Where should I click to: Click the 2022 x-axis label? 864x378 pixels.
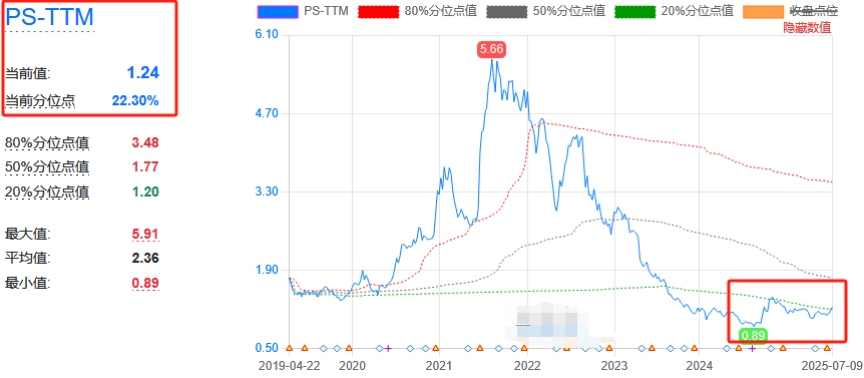coord(527,365)
